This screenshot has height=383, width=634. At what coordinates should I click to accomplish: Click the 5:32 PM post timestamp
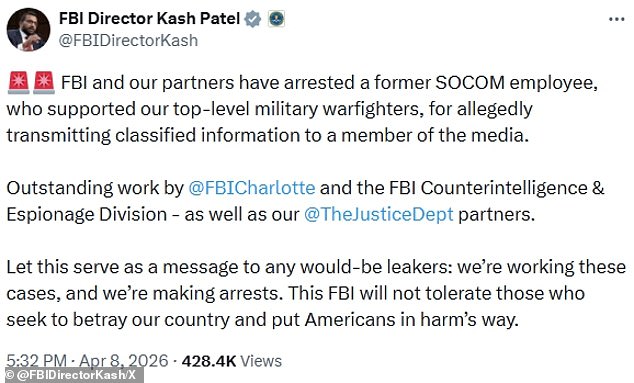36,361
